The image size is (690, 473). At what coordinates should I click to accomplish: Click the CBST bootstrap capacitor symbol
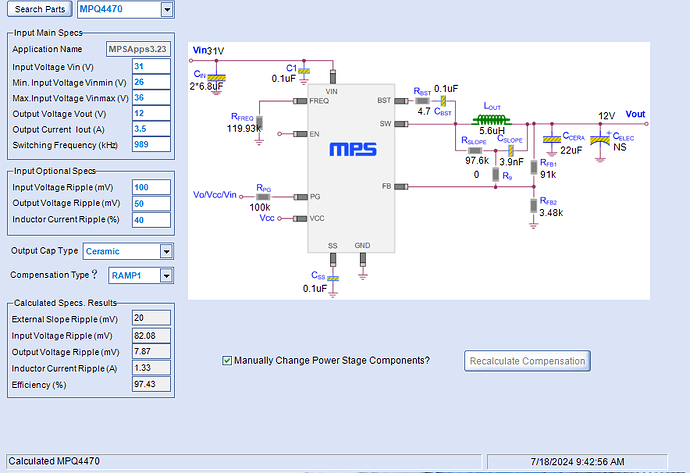pyautogui.click(x=444, y=101)
